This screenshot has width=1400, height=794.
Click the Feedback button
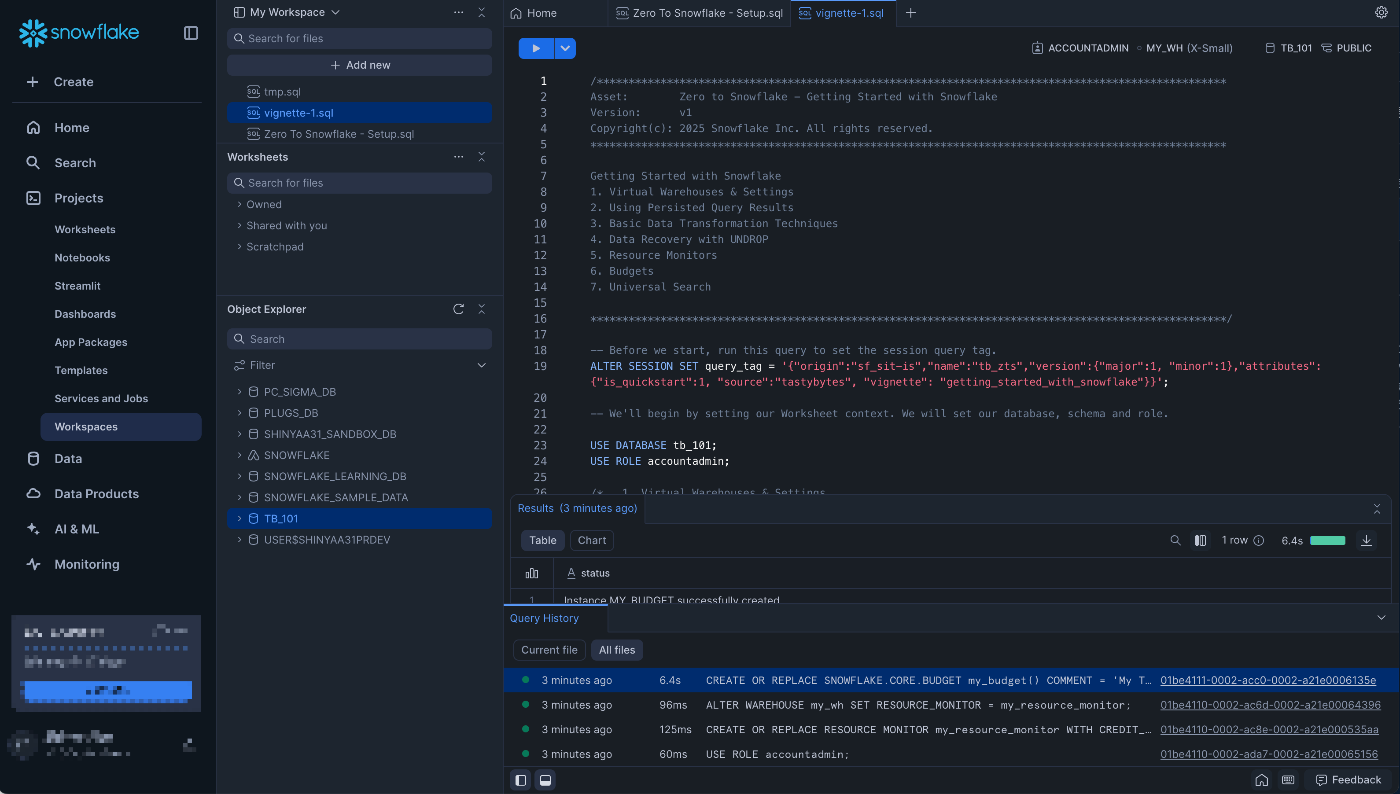tap(1348, 780)
